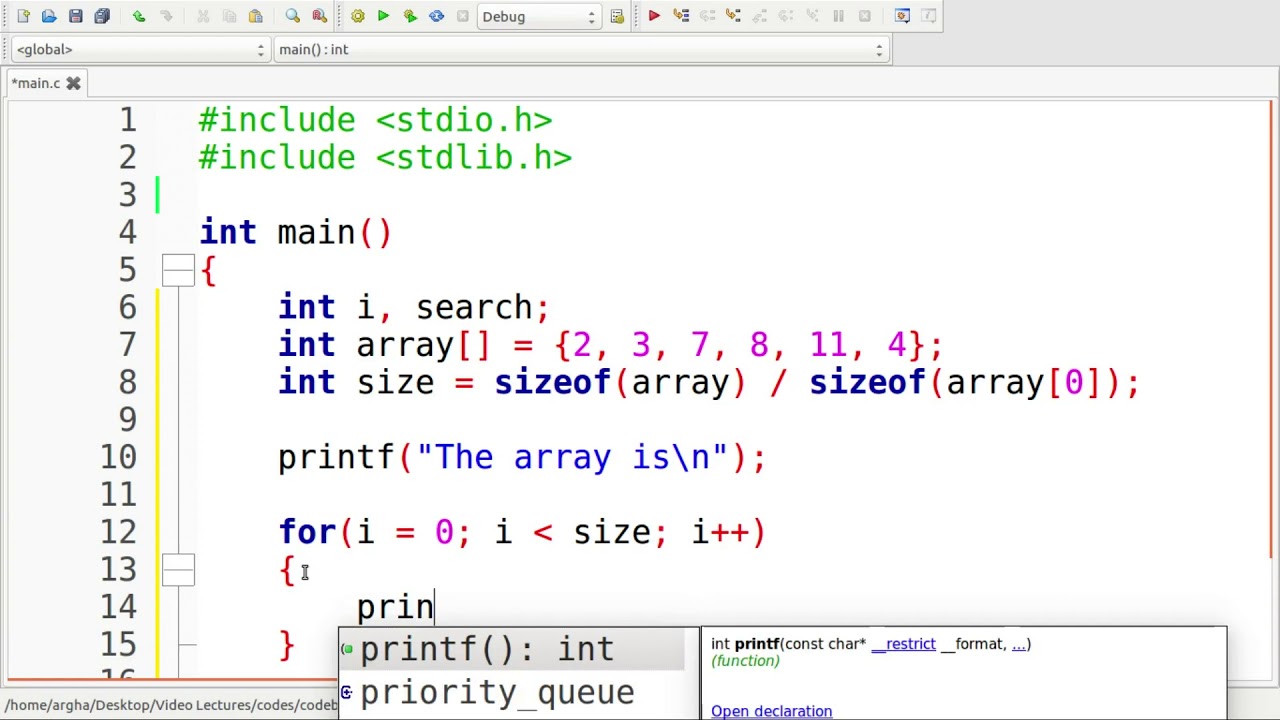Save all open files

(102, 16)
